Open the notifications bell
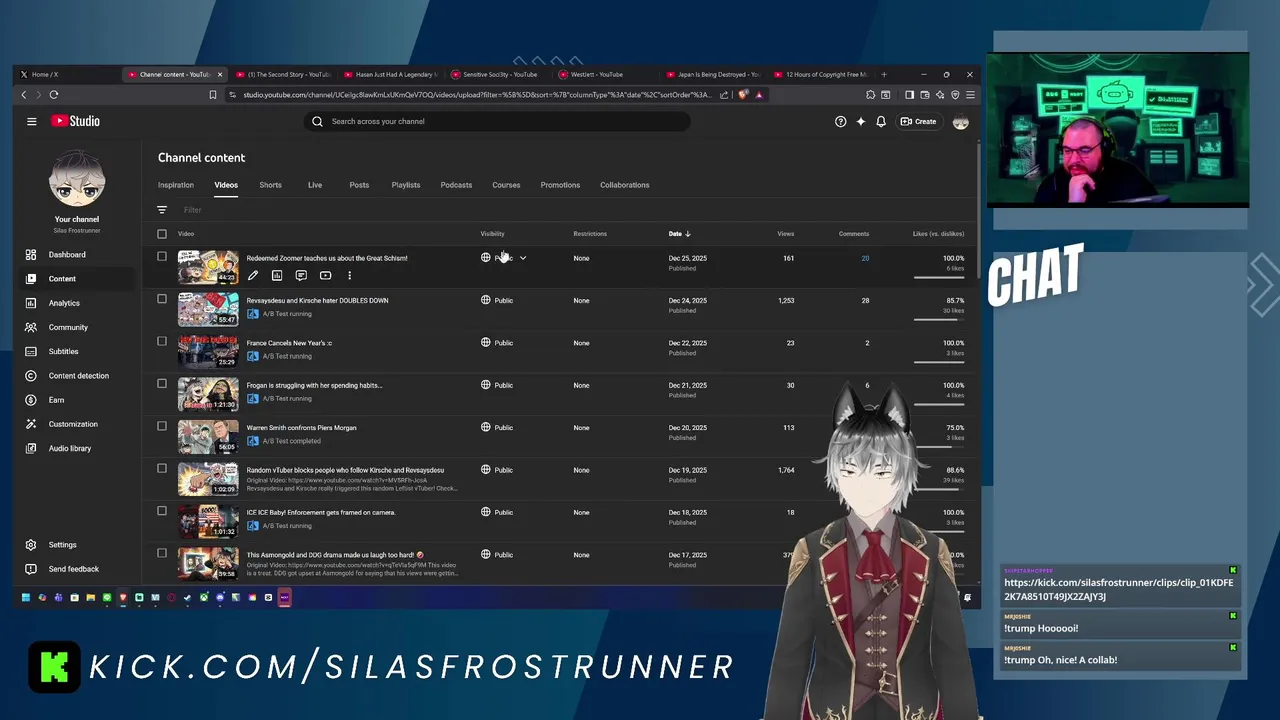This screenshot has width=1280, height=720. (881, 121)
